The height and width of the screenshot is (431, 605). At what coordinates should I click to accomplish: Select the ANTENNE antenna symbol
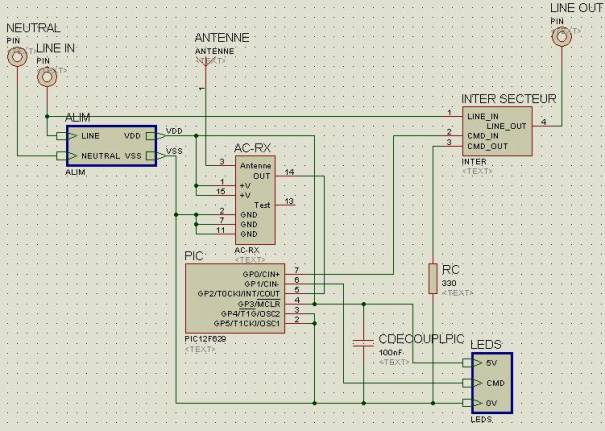(205, 61)
